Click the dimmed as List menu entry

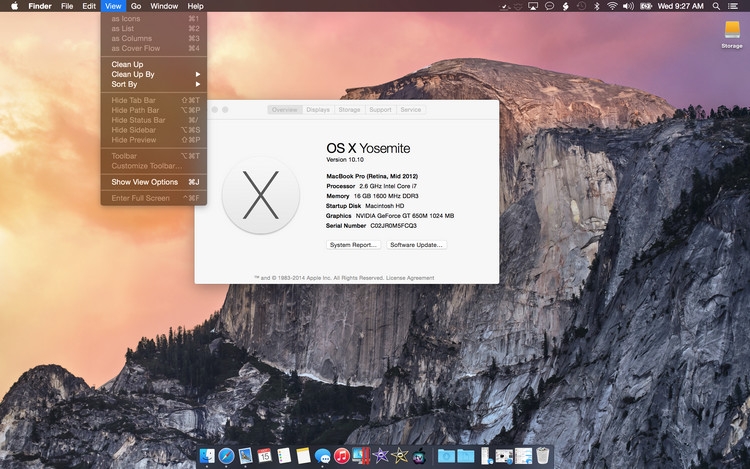154,29
